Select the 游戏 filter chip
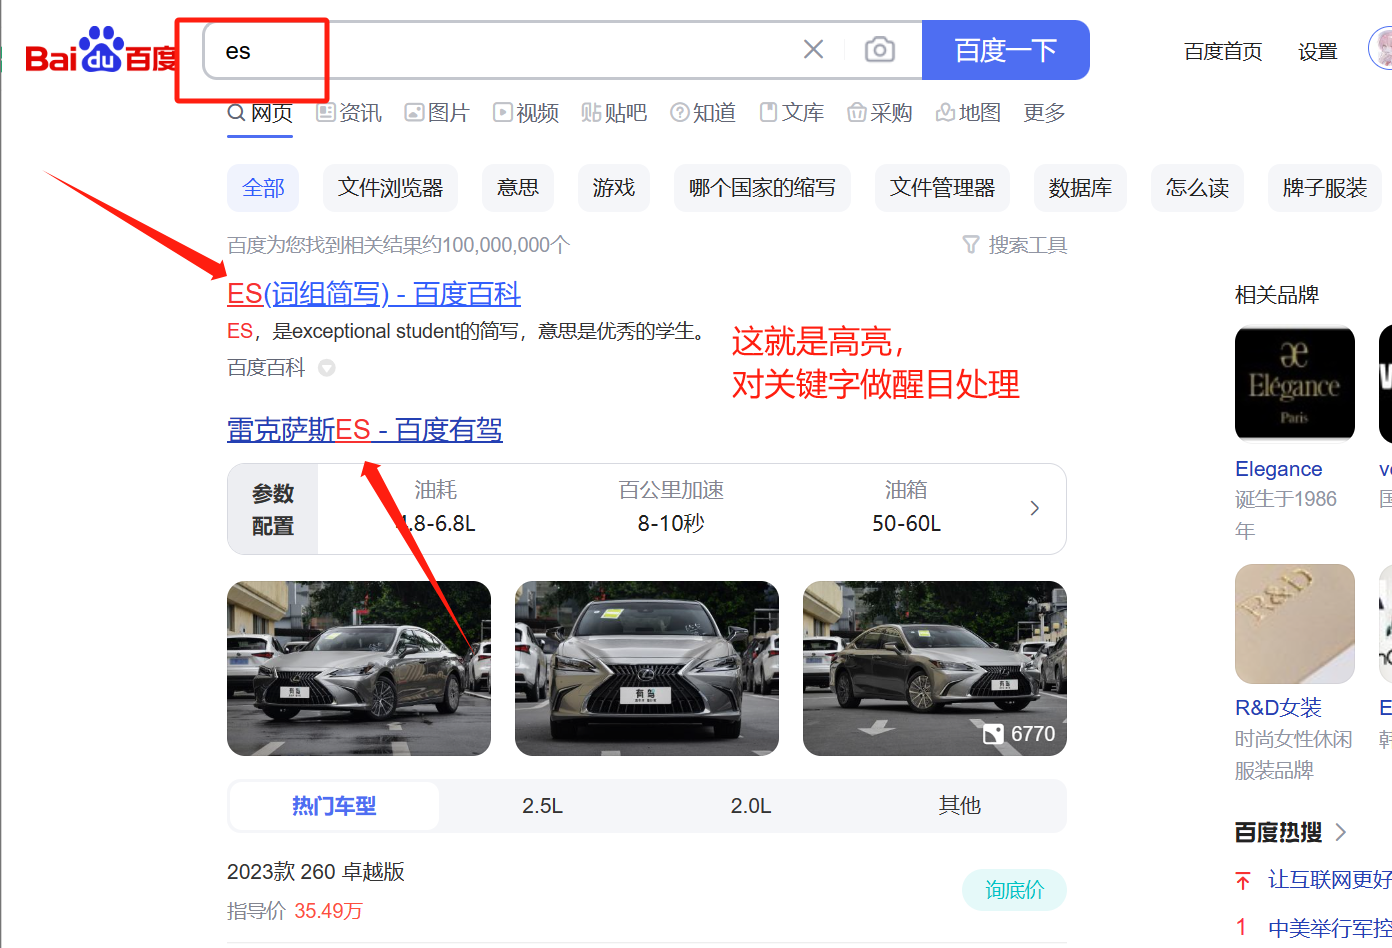The width and height of the screenshot is (1392, 948). 614,188
